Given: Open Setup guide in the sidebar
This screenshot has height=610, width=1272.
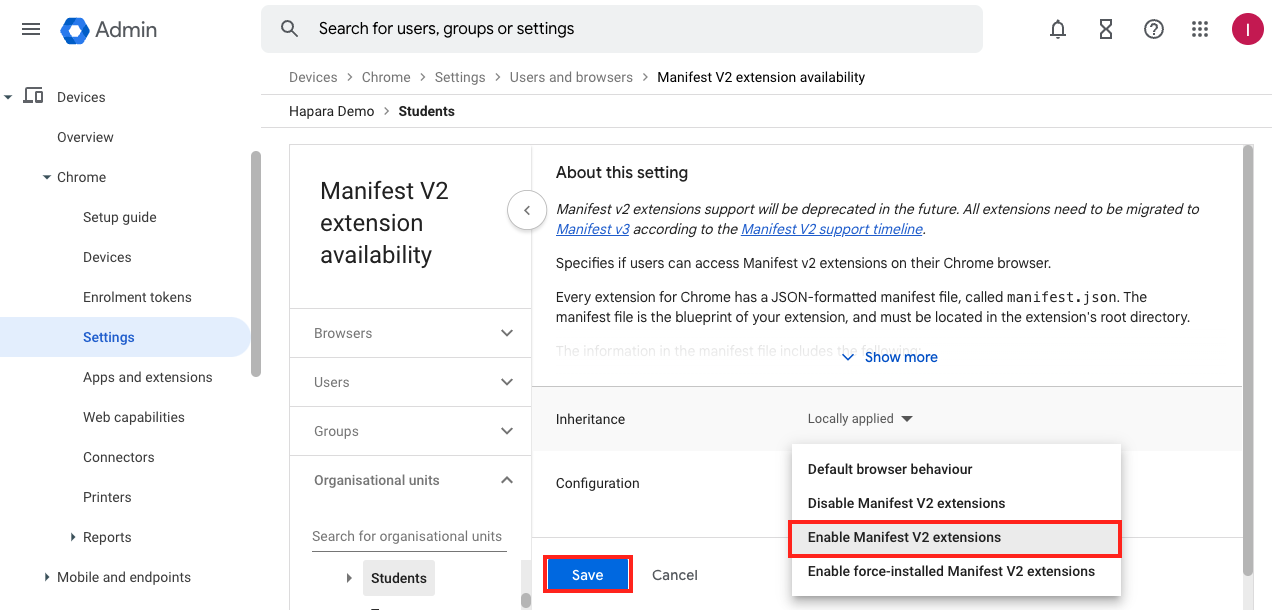Looking at the screenshot, I should pyautogui.click(x=120, y=217).
